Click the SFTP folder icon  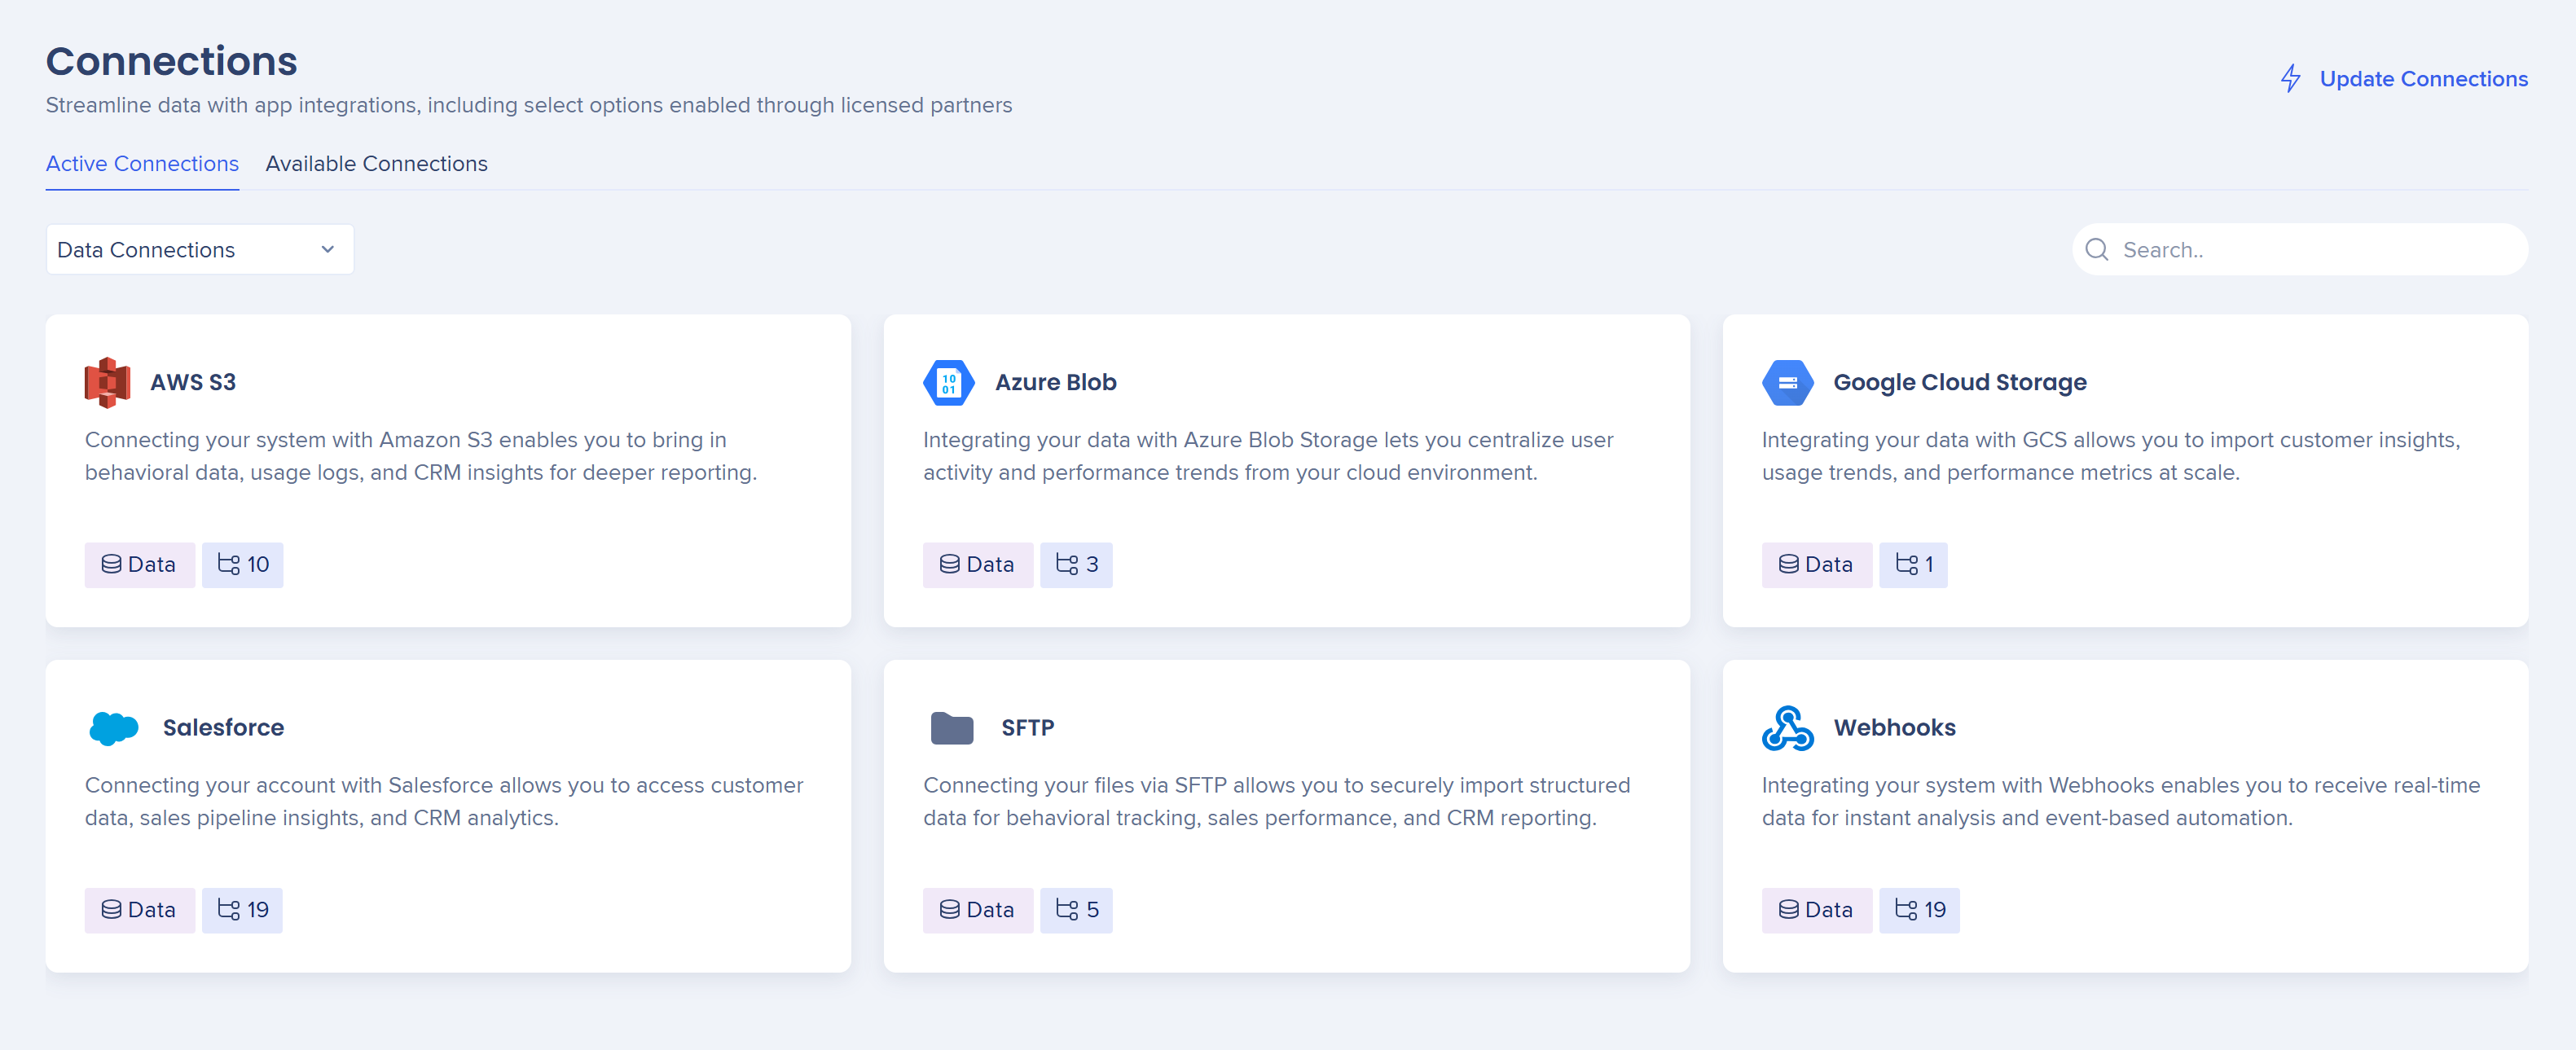951,727
